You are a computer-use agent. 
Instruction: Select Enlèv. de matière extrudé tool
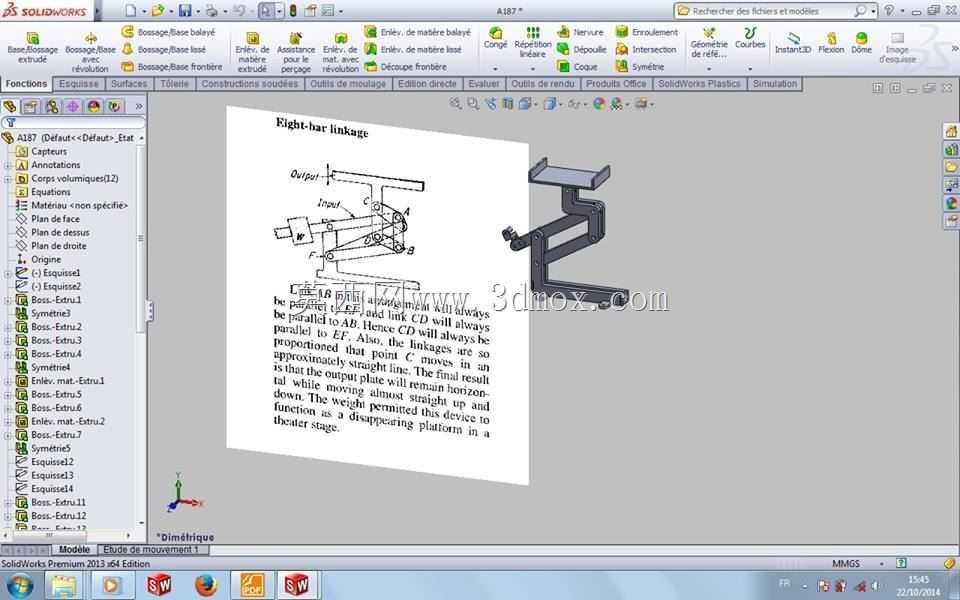tap(252, 53)
